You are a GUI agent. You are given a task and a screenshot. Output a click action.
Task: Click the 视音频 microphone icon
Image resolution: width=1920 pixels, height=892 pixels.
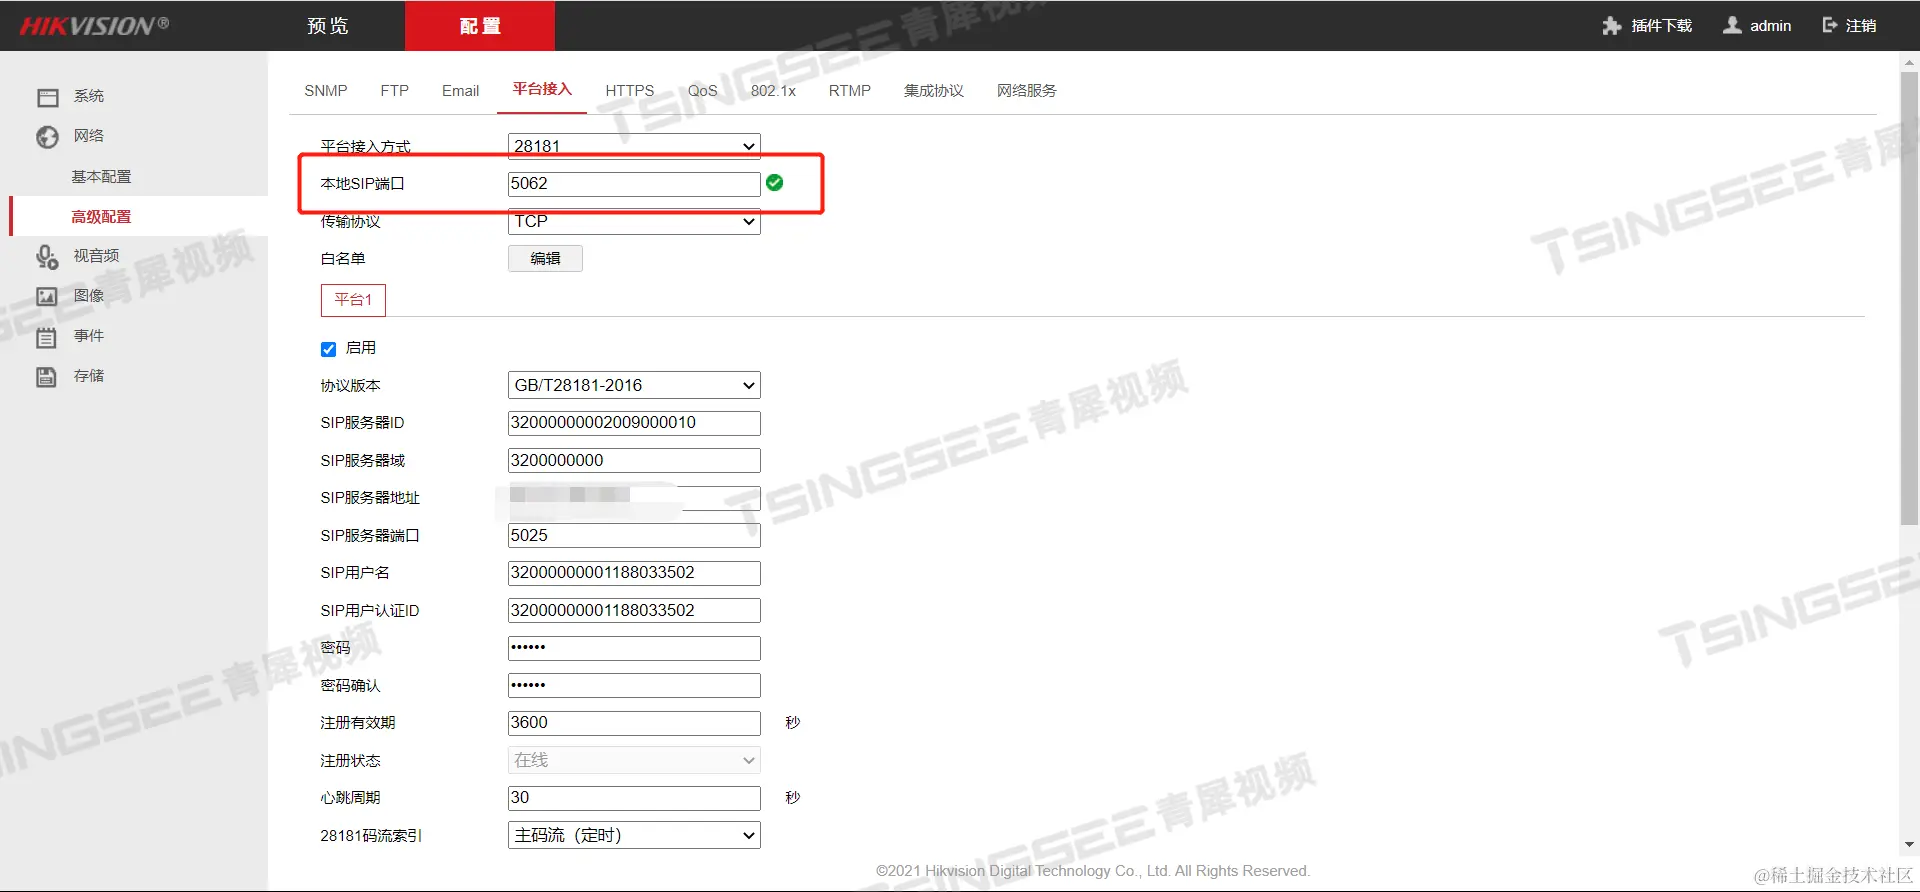pos(47,257)
